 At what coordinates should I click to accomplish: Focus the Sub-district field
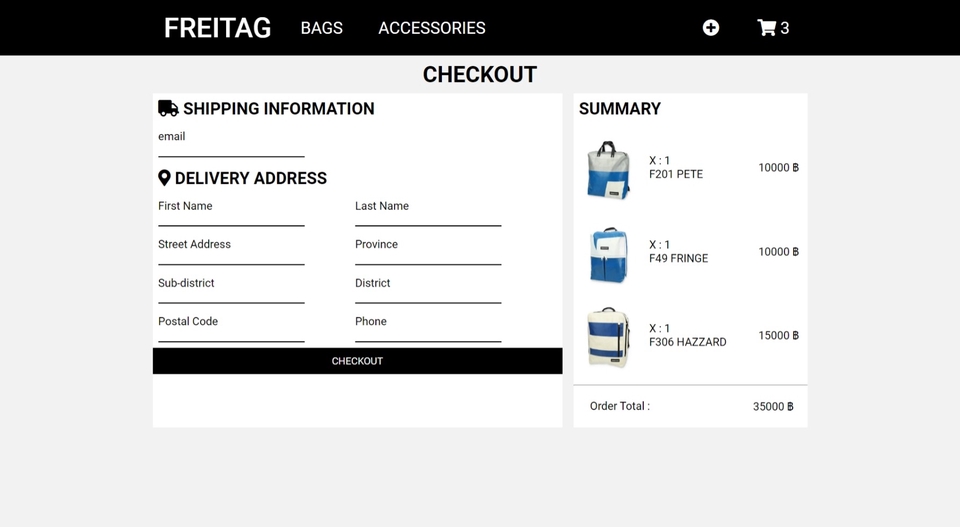click(231, 297)
